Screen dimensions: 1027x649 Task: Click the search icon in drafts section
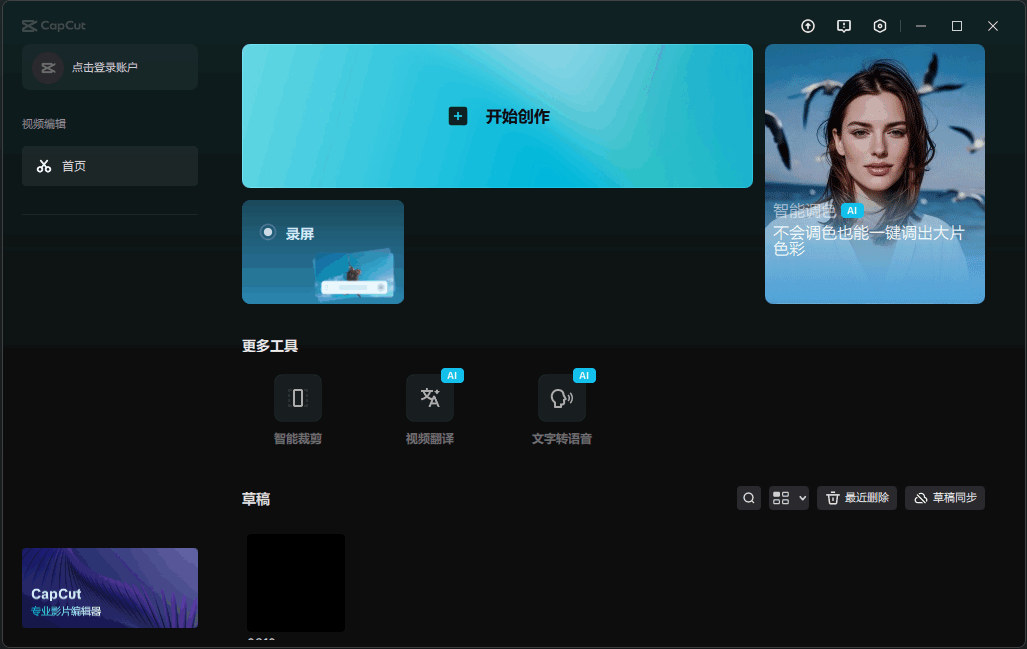coord(749,498)
